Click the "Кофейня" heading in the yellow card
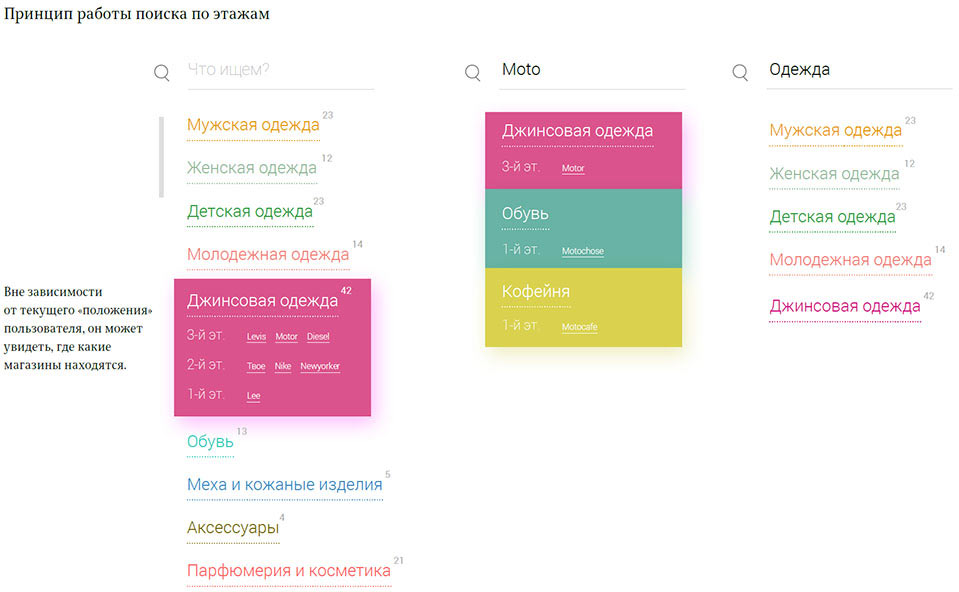959x592 pixels. pyautogui.click(x=536, y=292)
